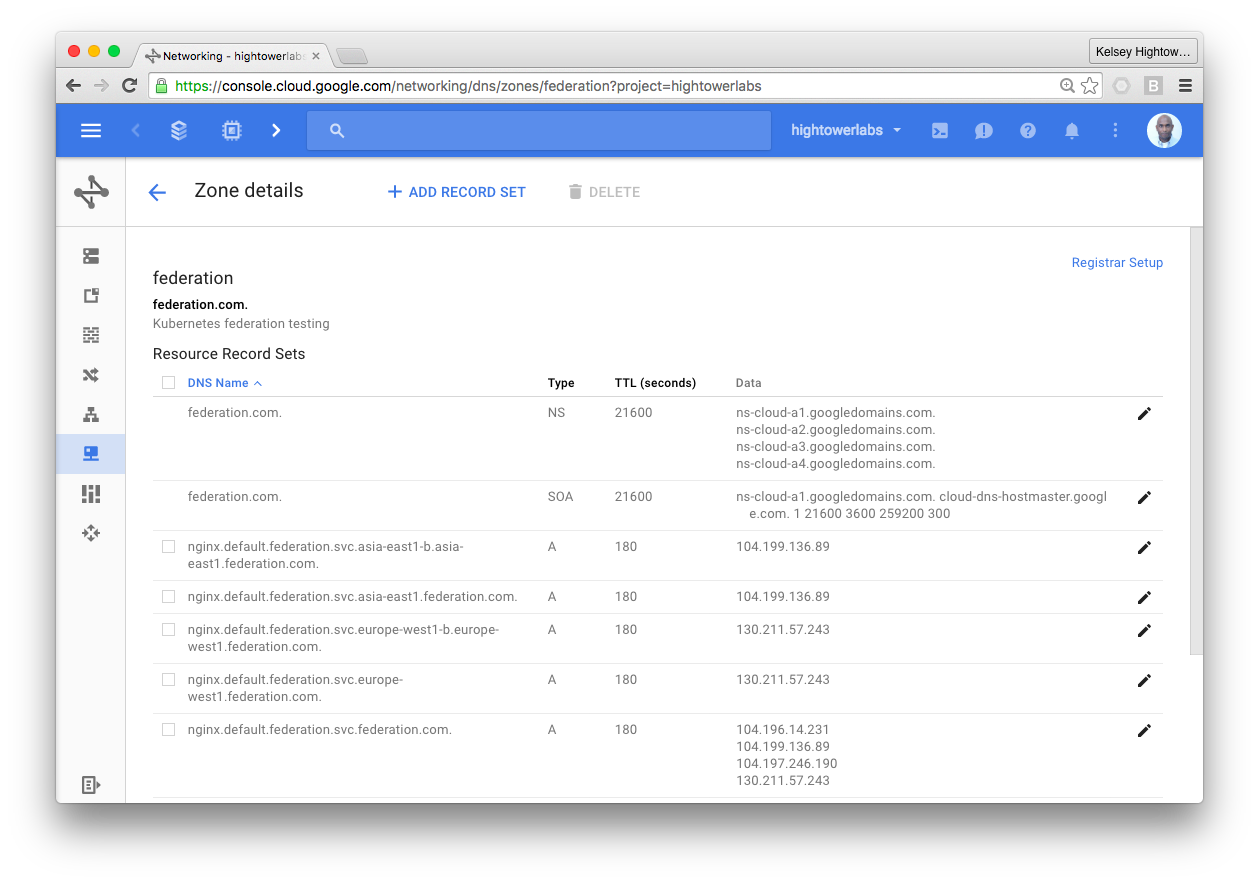Open a new browser tab
This screenshot has height=883, width=1259.
coord(352,56)
